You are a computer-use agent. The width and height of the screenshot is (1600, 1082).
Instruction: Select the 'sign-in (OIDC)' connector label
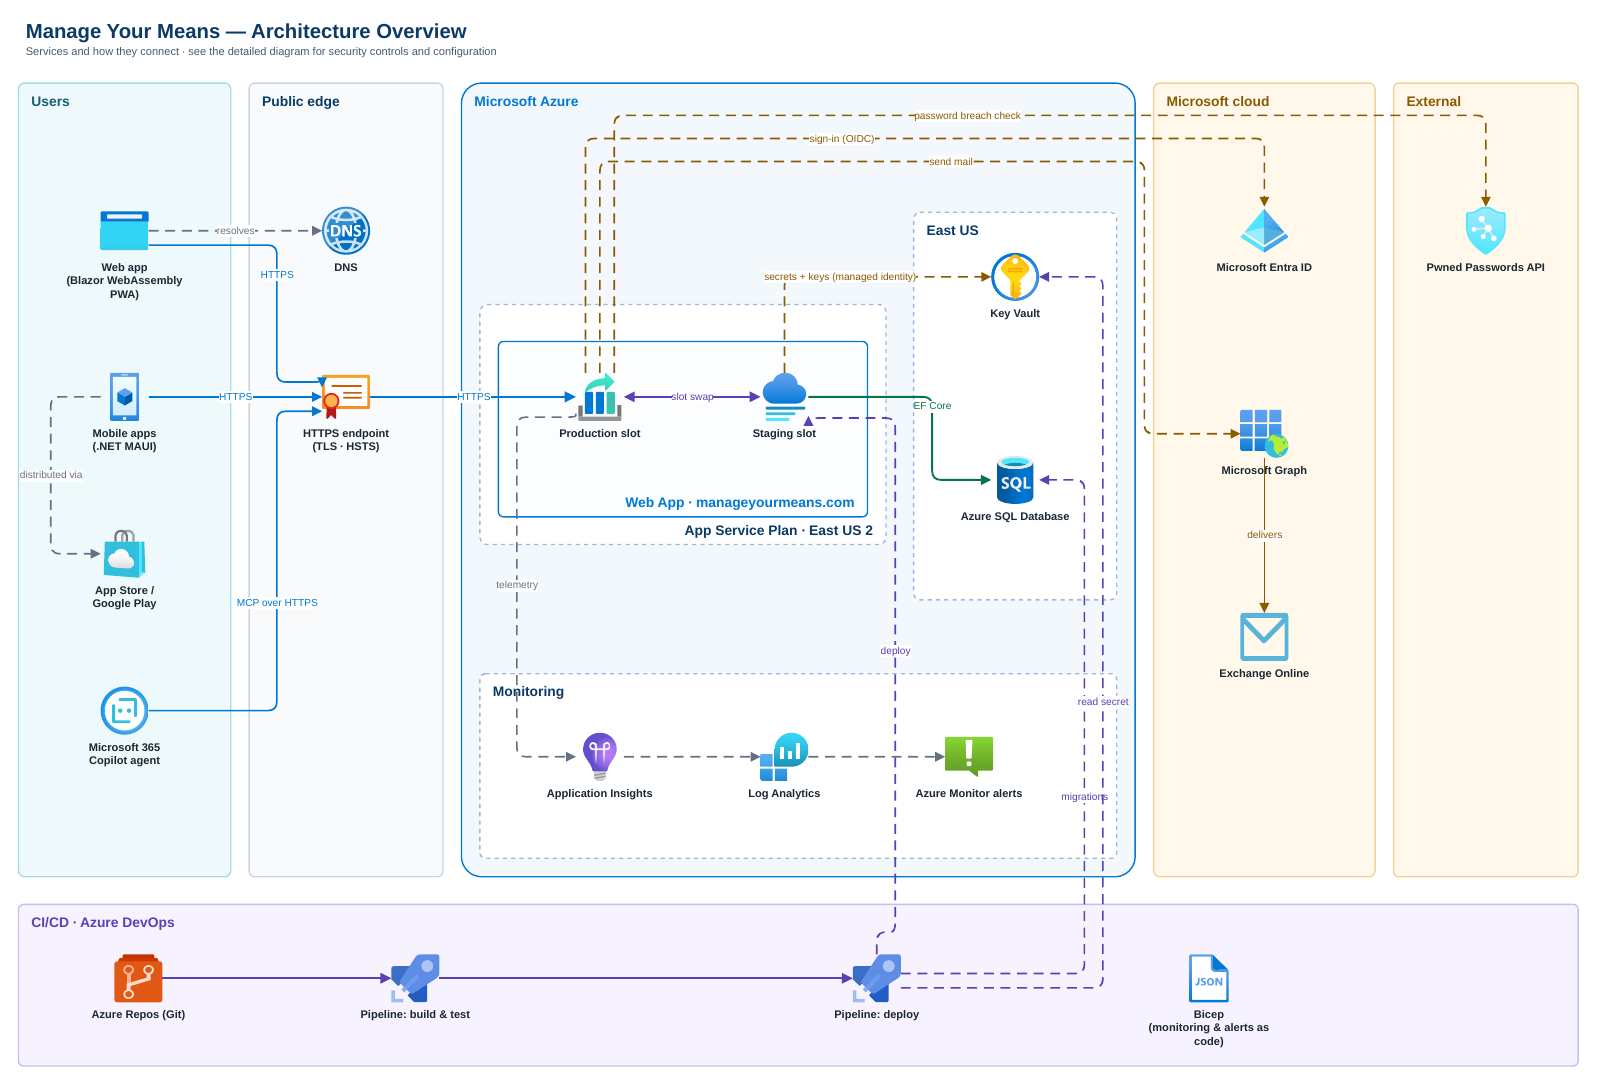click(x=842, y=139)
